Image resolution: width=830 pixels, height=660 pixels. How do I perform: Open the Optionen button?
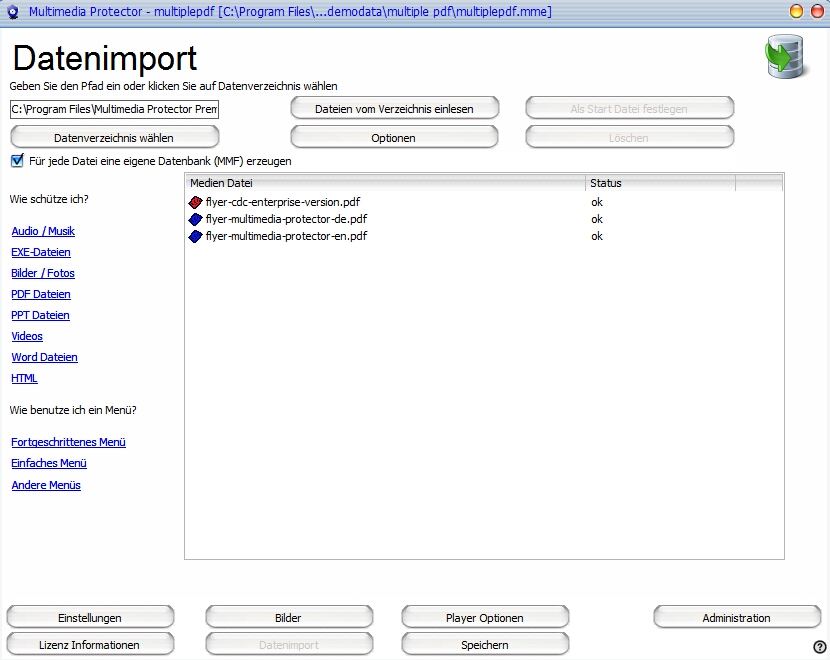pos(394,138)
